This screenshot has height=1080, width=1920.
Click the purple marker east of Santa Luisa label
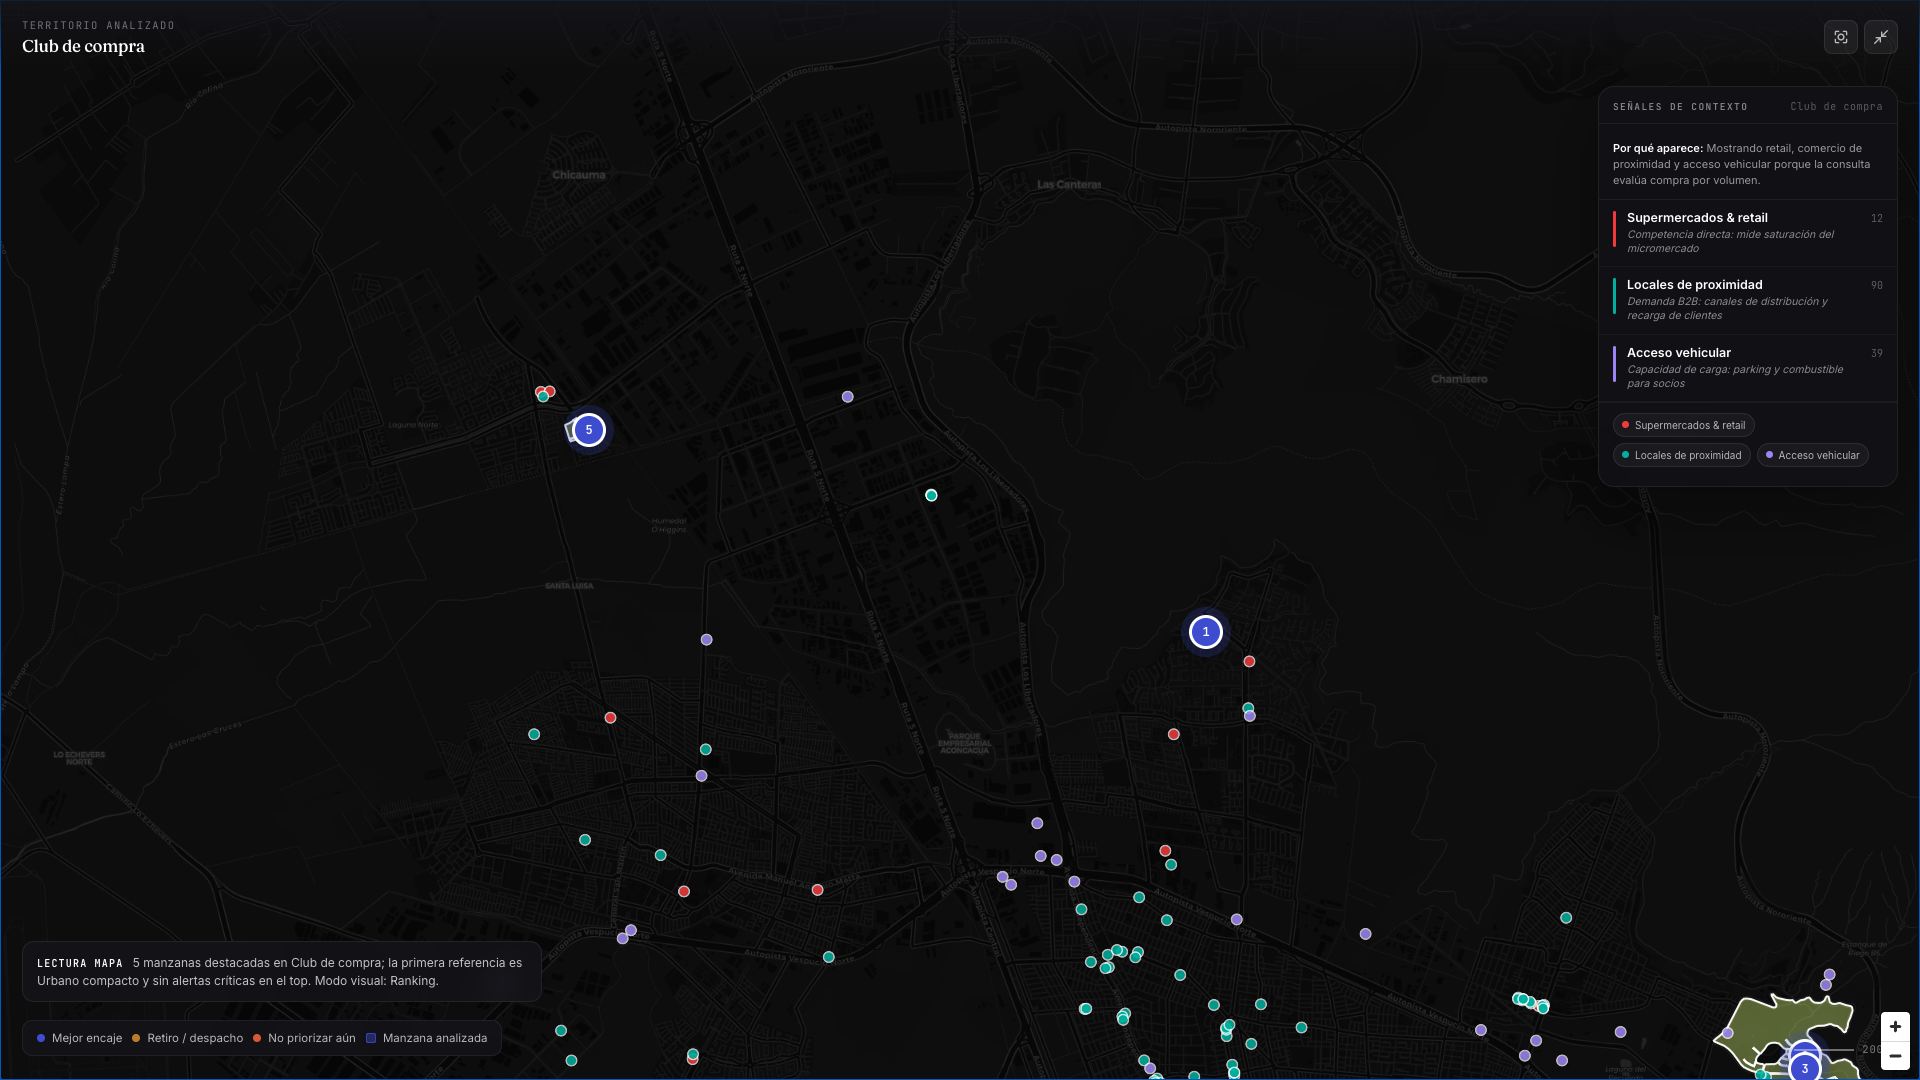[706, 640]
